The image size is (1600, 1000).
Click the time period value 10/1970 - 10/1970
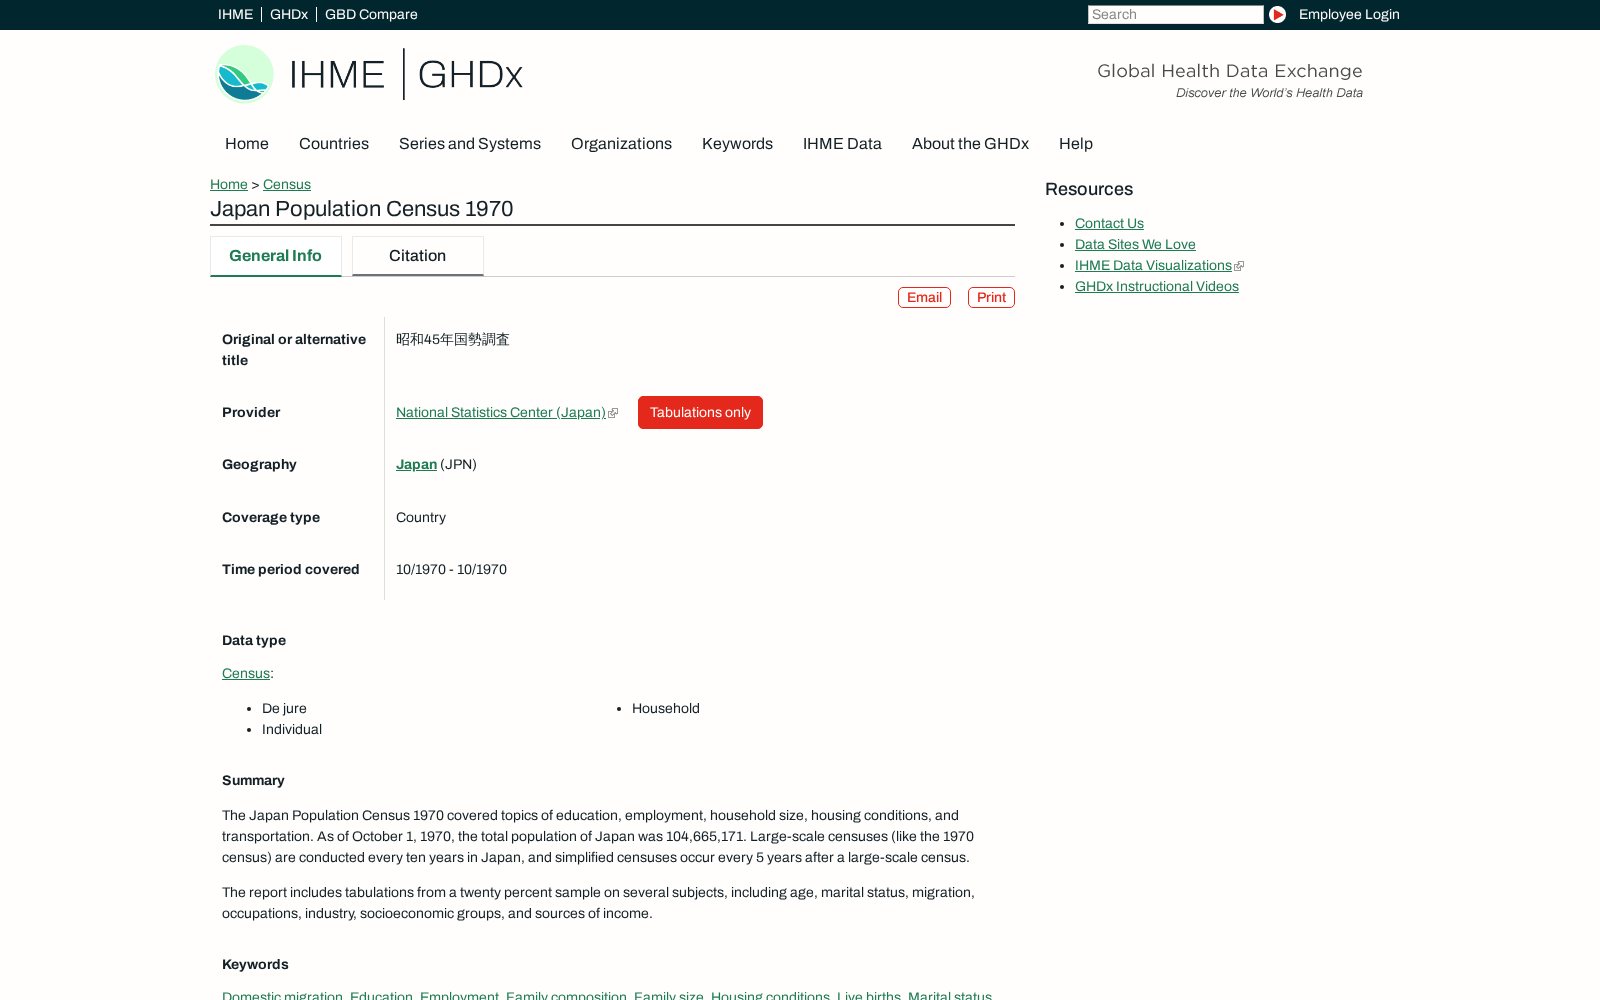point(451,570)
